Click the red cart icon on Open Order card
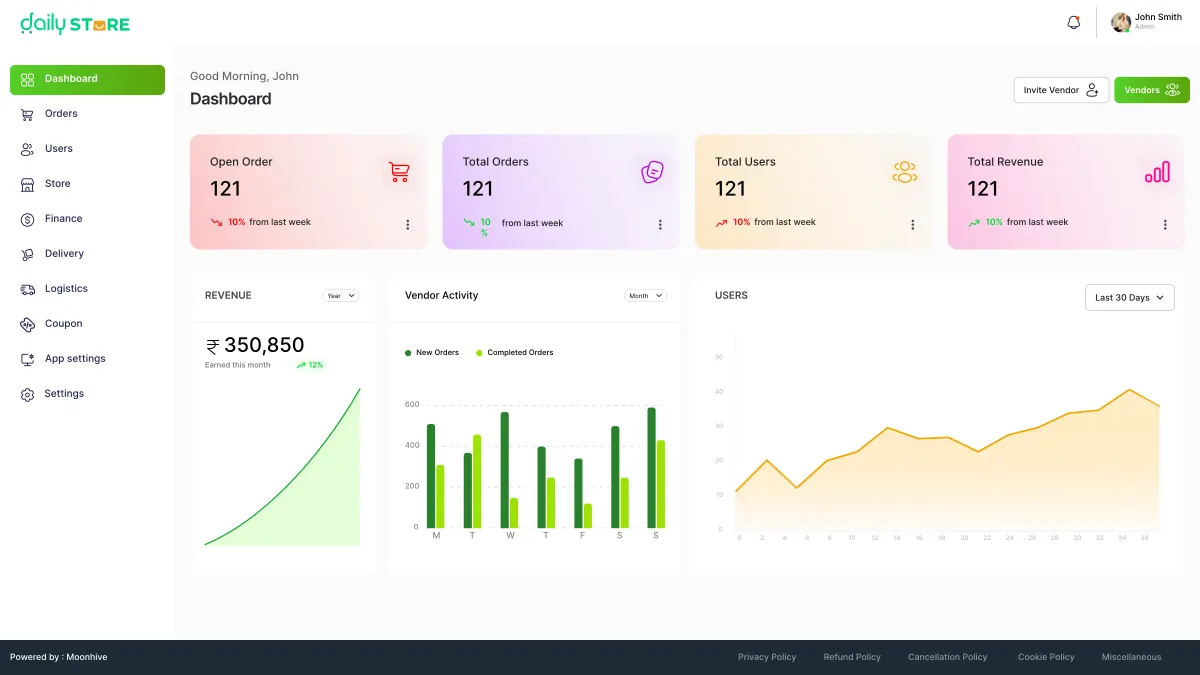Screen dimensions: 1200x675 [399, 172]
